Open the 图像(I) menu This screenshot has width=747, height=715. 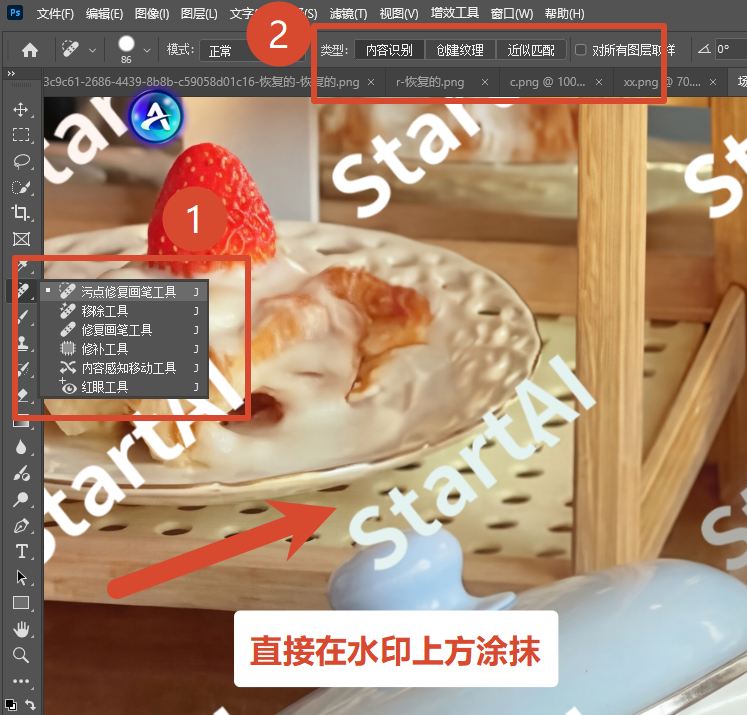click(x=152, y=14)
